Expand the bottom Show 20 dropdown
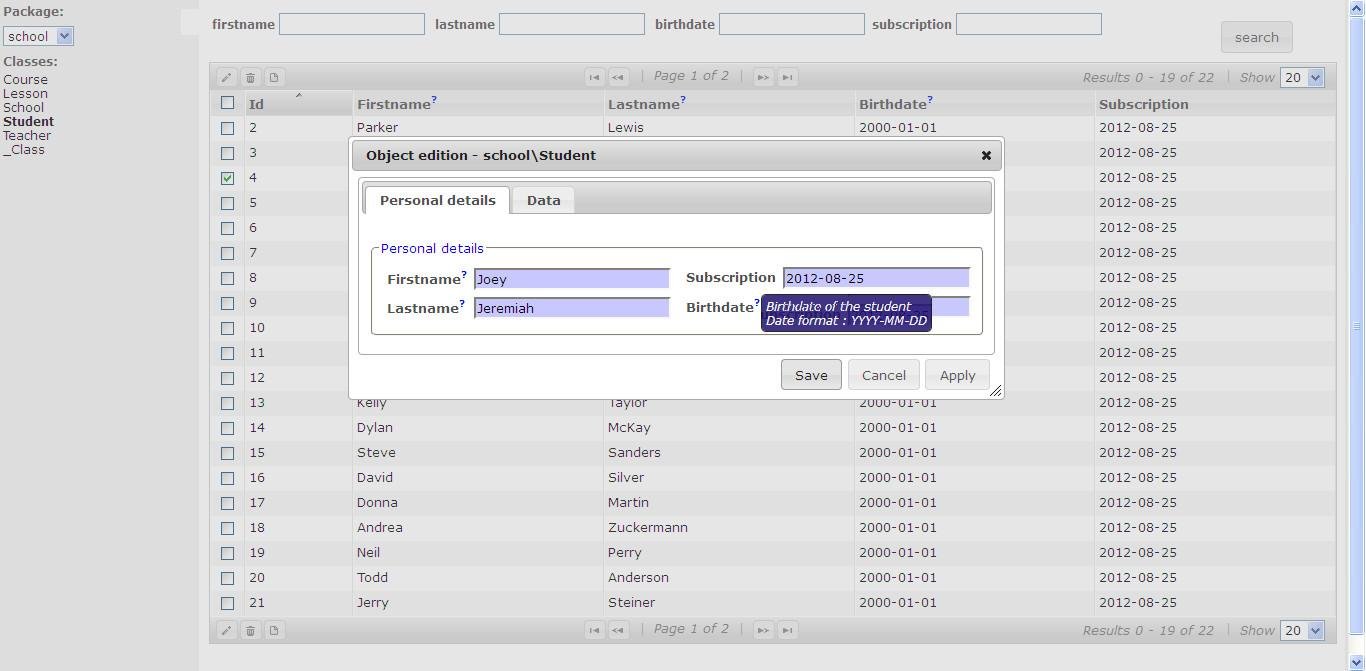 (x=1302, y=630)
